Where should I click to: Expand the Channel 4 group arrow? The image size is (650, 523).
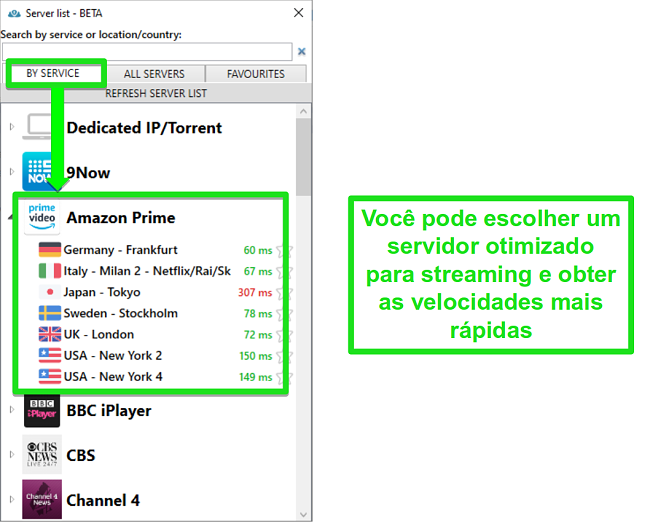click(12, 499)
